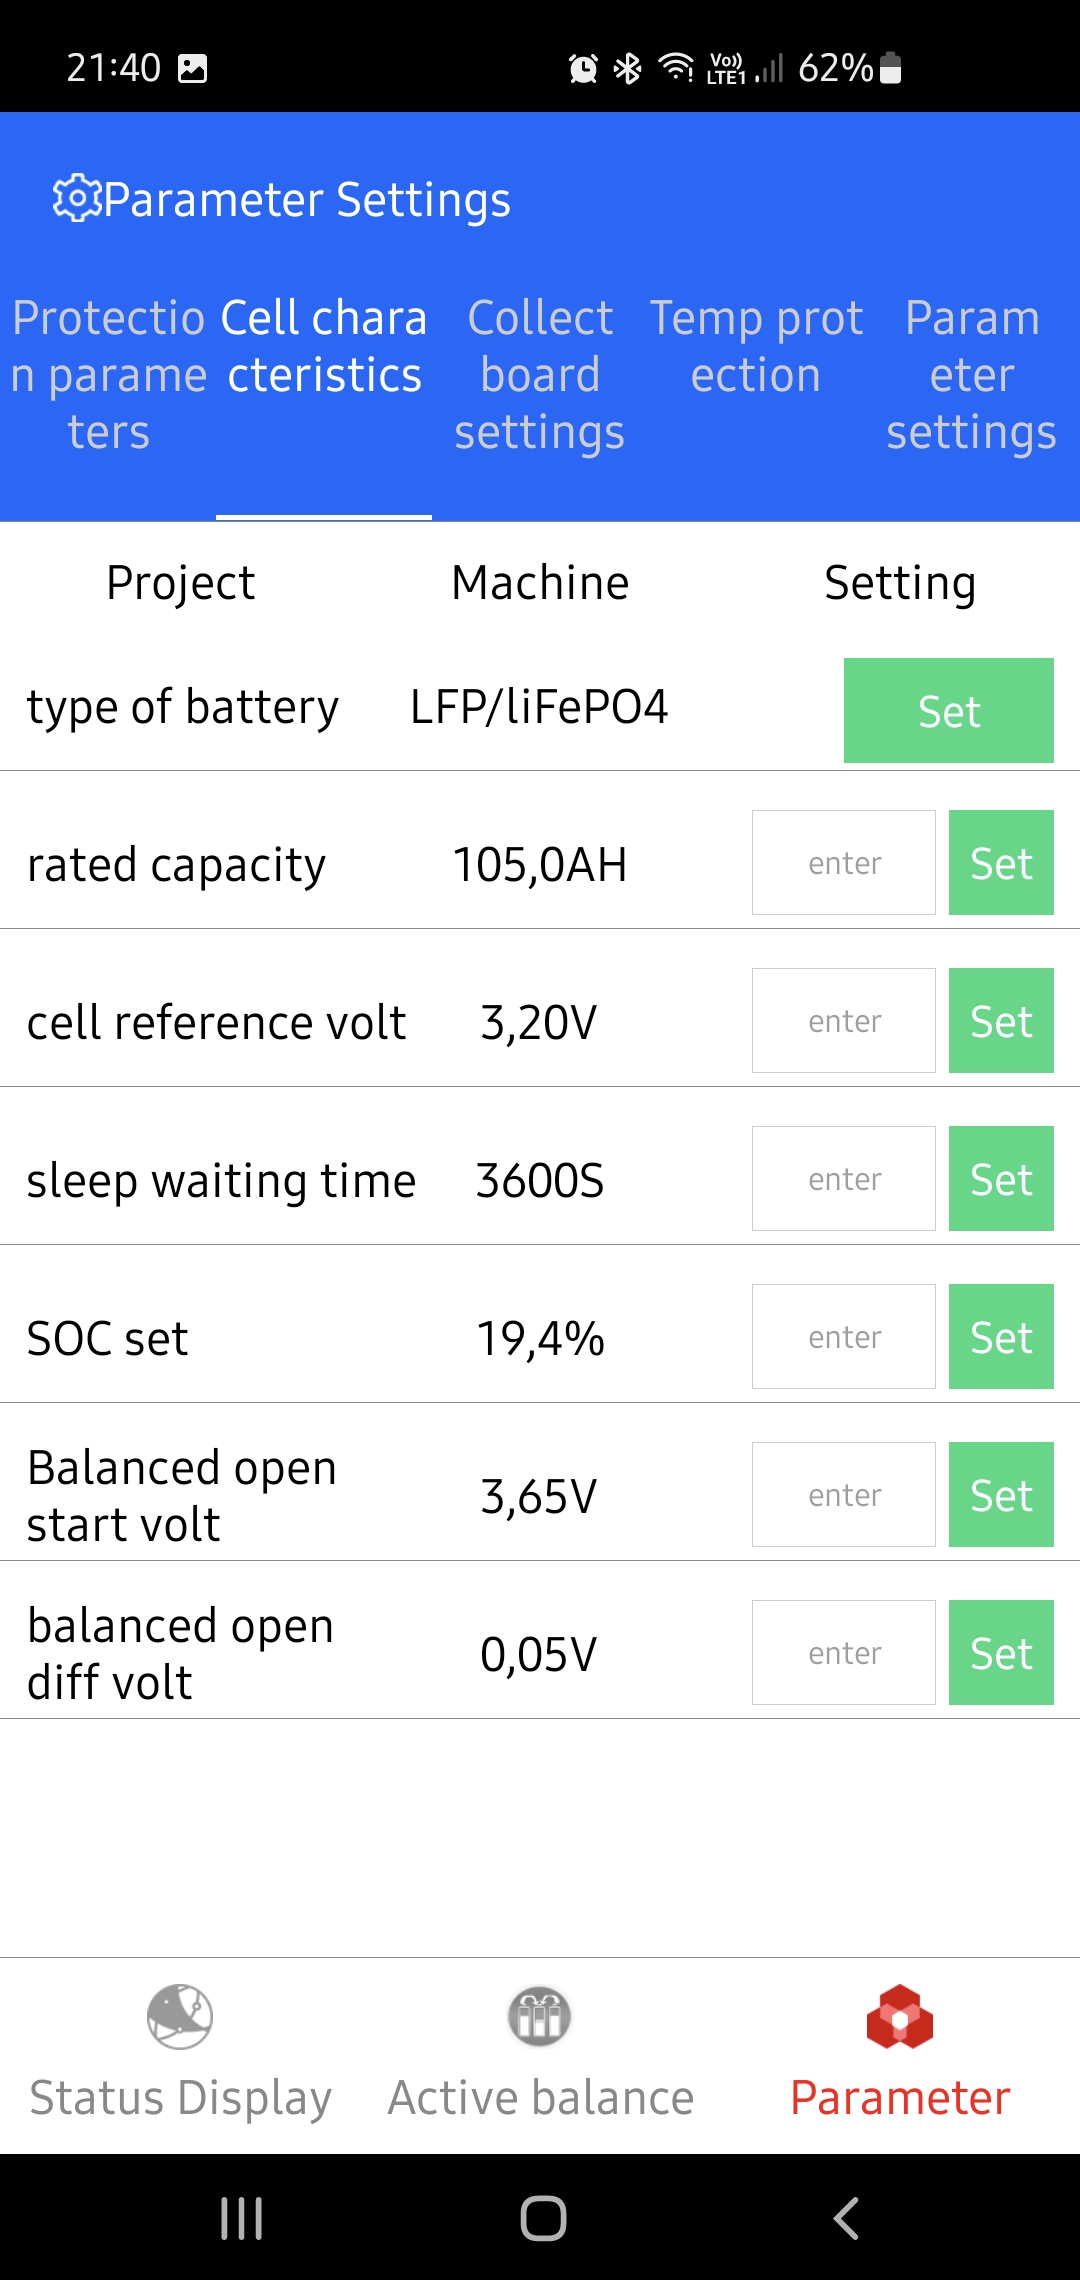Viewport: 1080px width, 2280px height.
Task: Open the Active balance icon
Action: coord(540,2016)
